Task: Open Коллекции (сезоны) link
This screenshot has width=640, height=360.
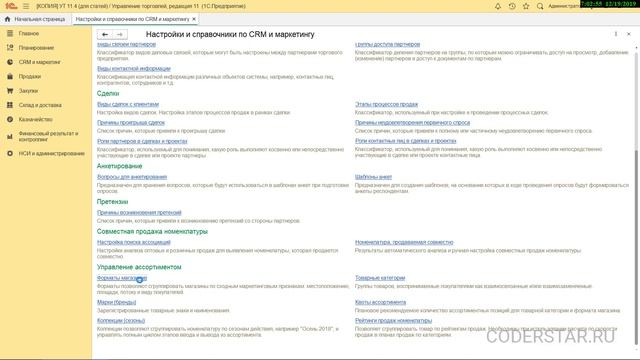Action: 121,320
